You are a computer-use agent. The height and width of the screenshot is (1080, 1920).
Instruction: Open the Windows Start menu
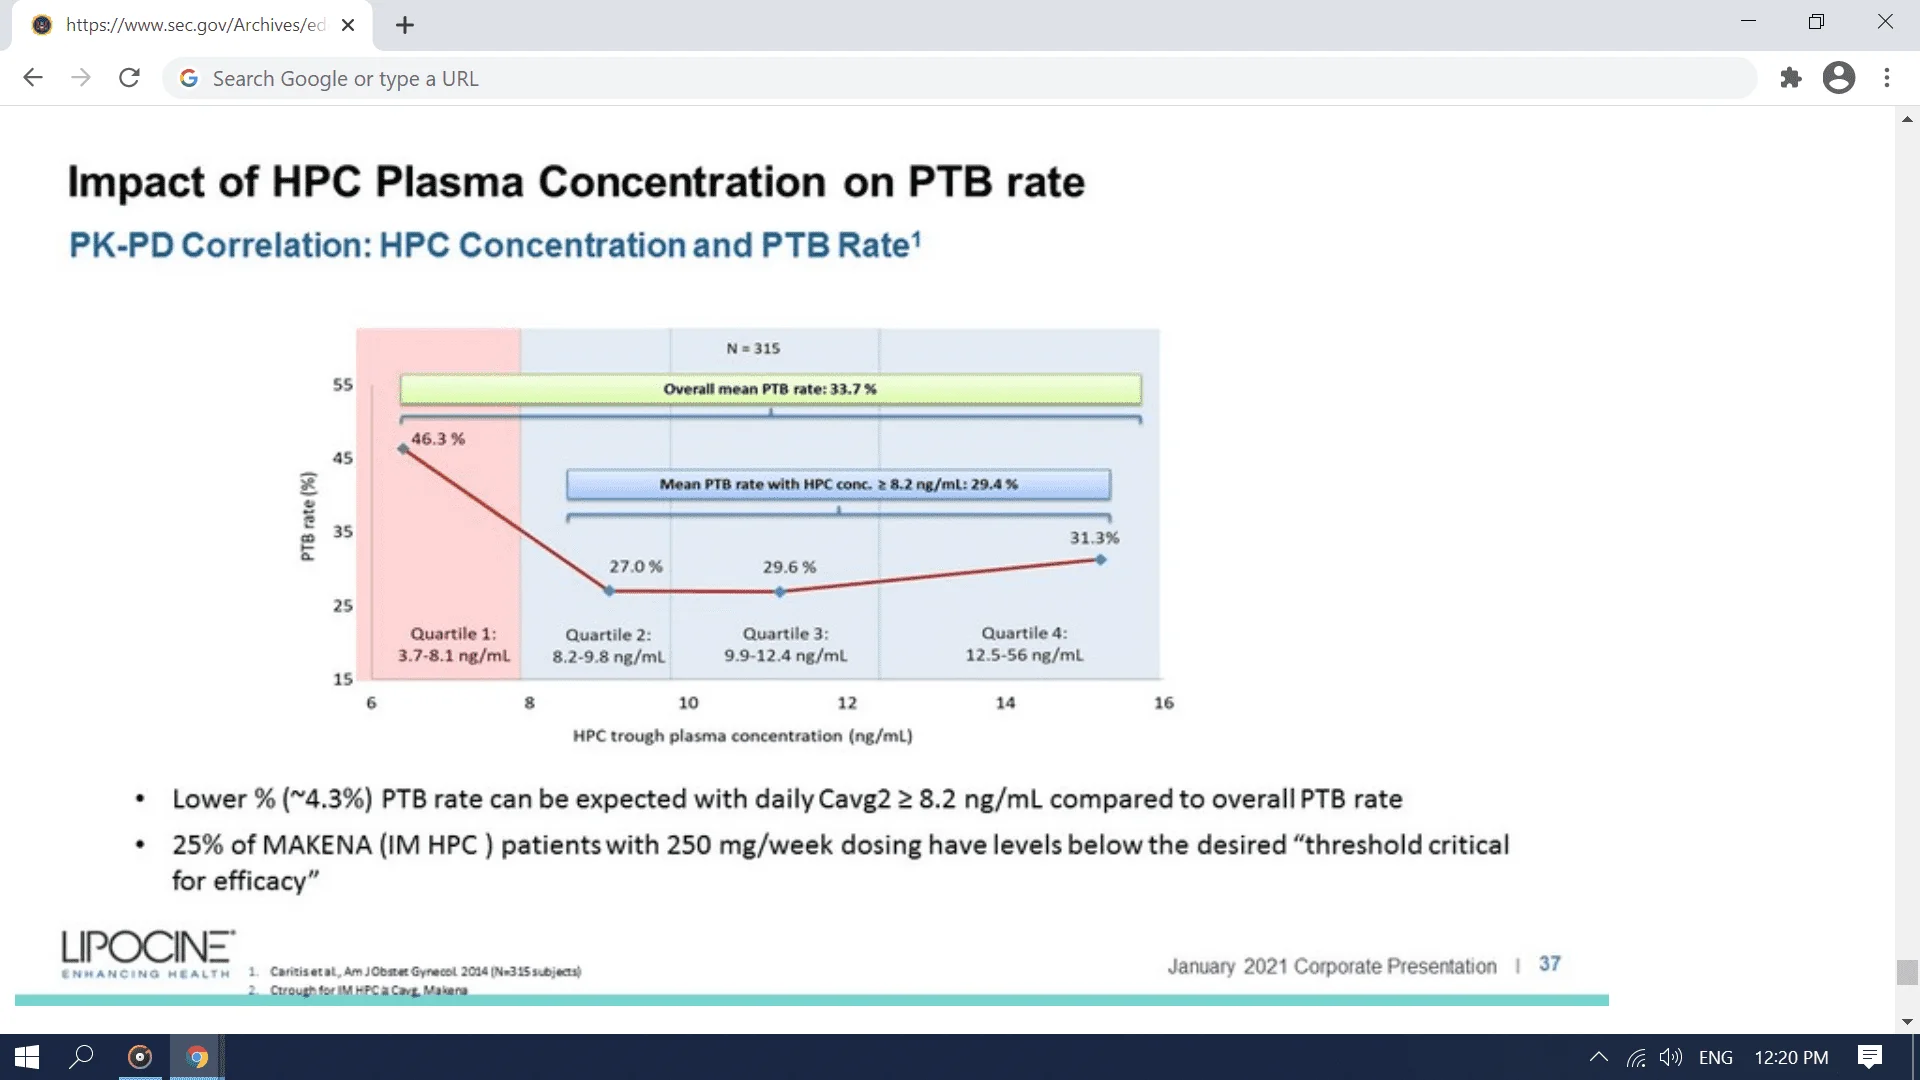(27, 1057)
